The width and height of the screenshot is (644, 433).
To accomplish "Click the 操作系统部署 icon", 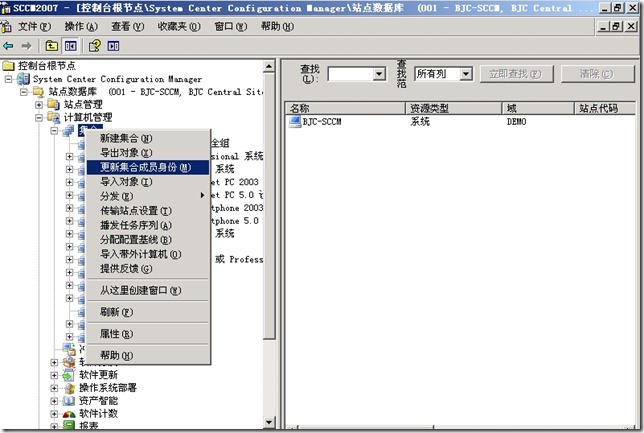I will click(x=69, y=387).
